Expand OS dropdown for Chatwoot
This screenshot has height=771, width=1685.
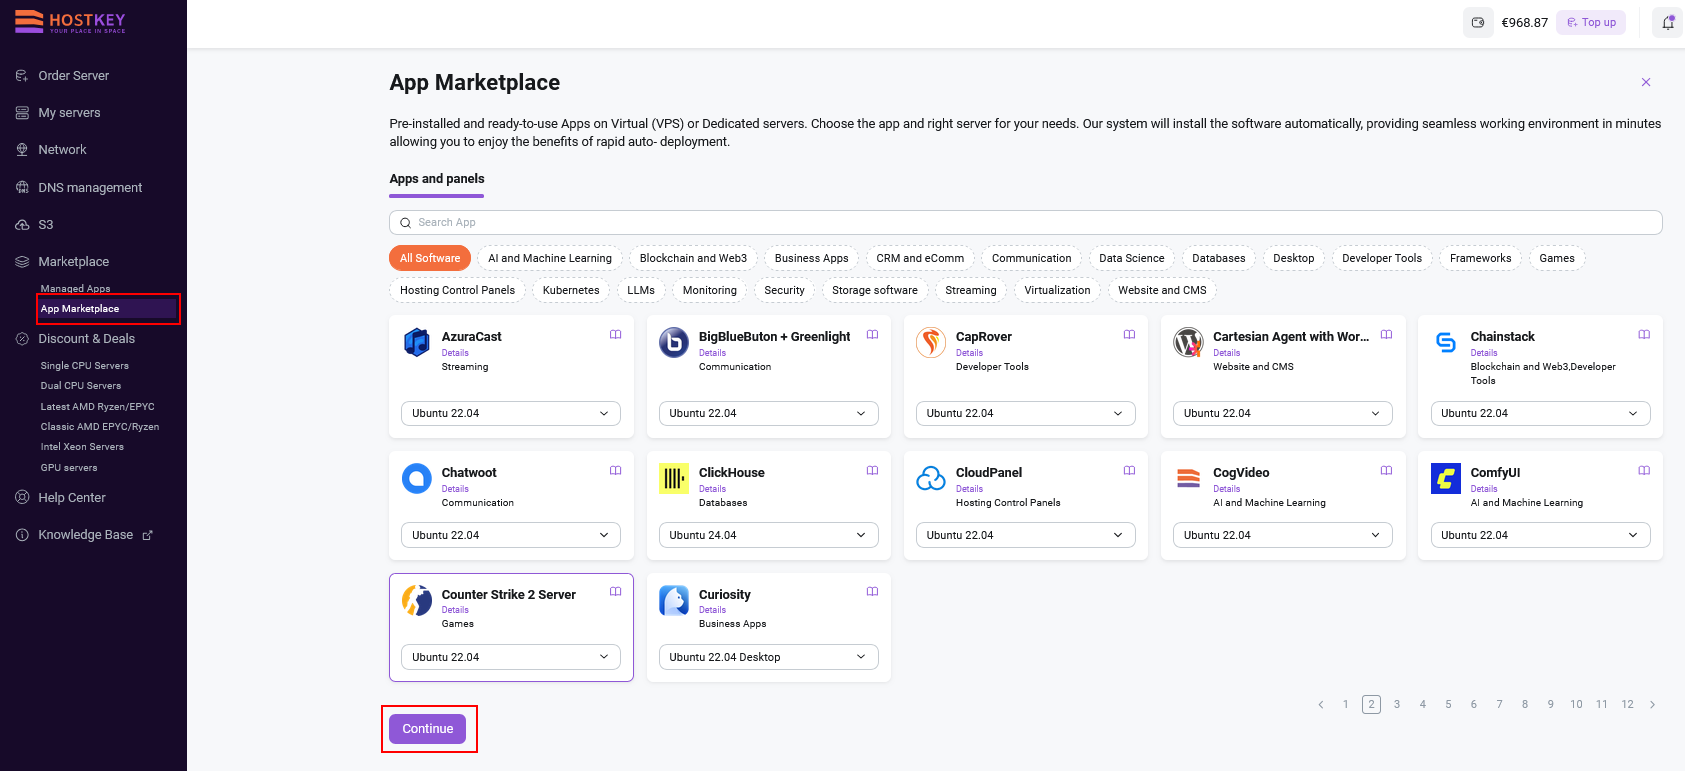click(511, 536)
